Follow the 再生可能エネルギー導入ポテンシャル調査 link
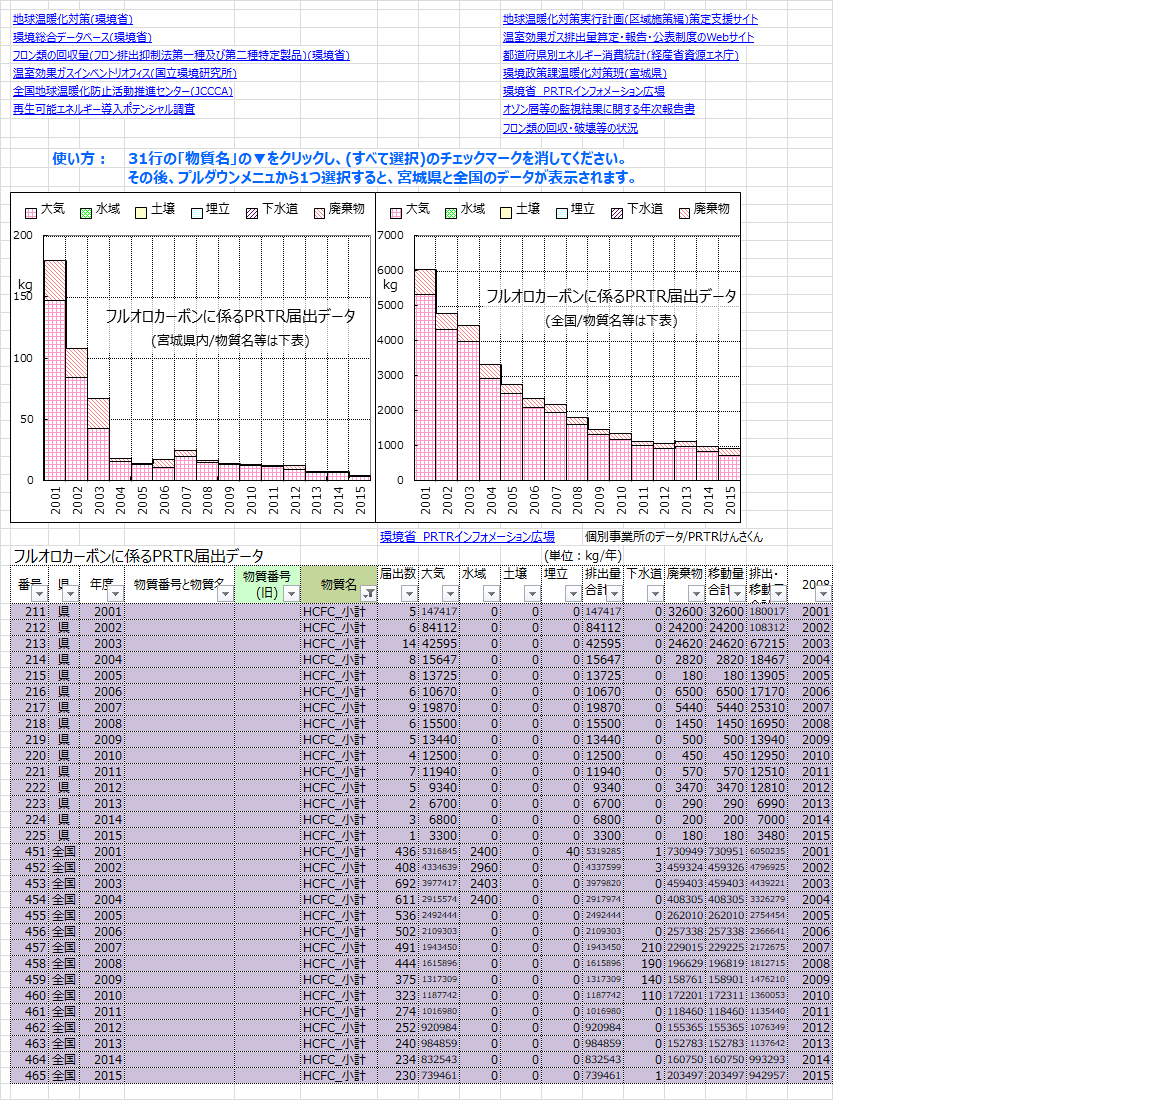 click(x=104, y=109)
